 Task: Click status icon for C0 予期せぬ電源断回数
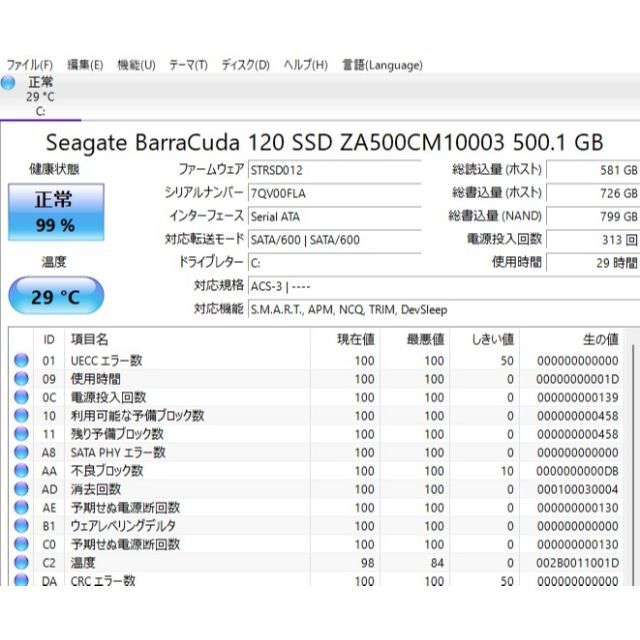[x=21, y=544]
